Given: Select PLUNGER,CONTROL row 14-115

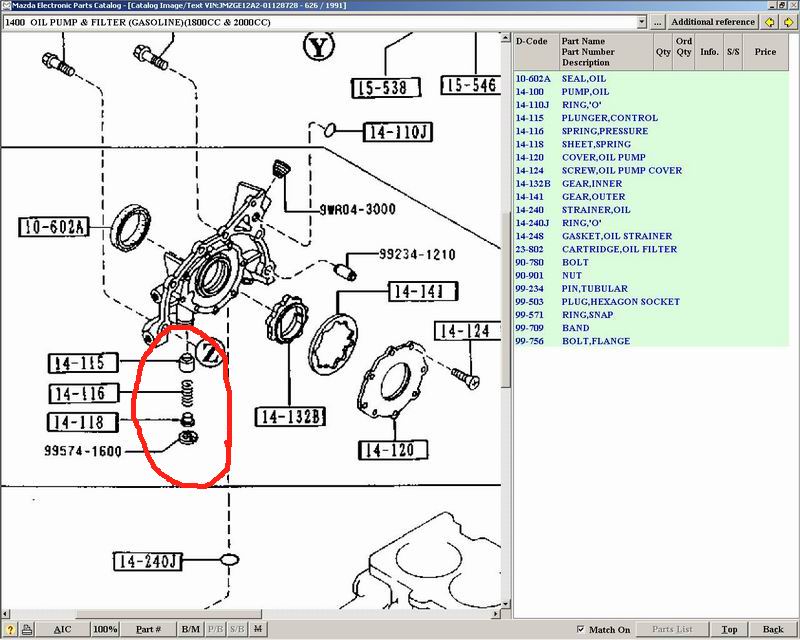Looking at the screenshot, I should click(652, 118).
